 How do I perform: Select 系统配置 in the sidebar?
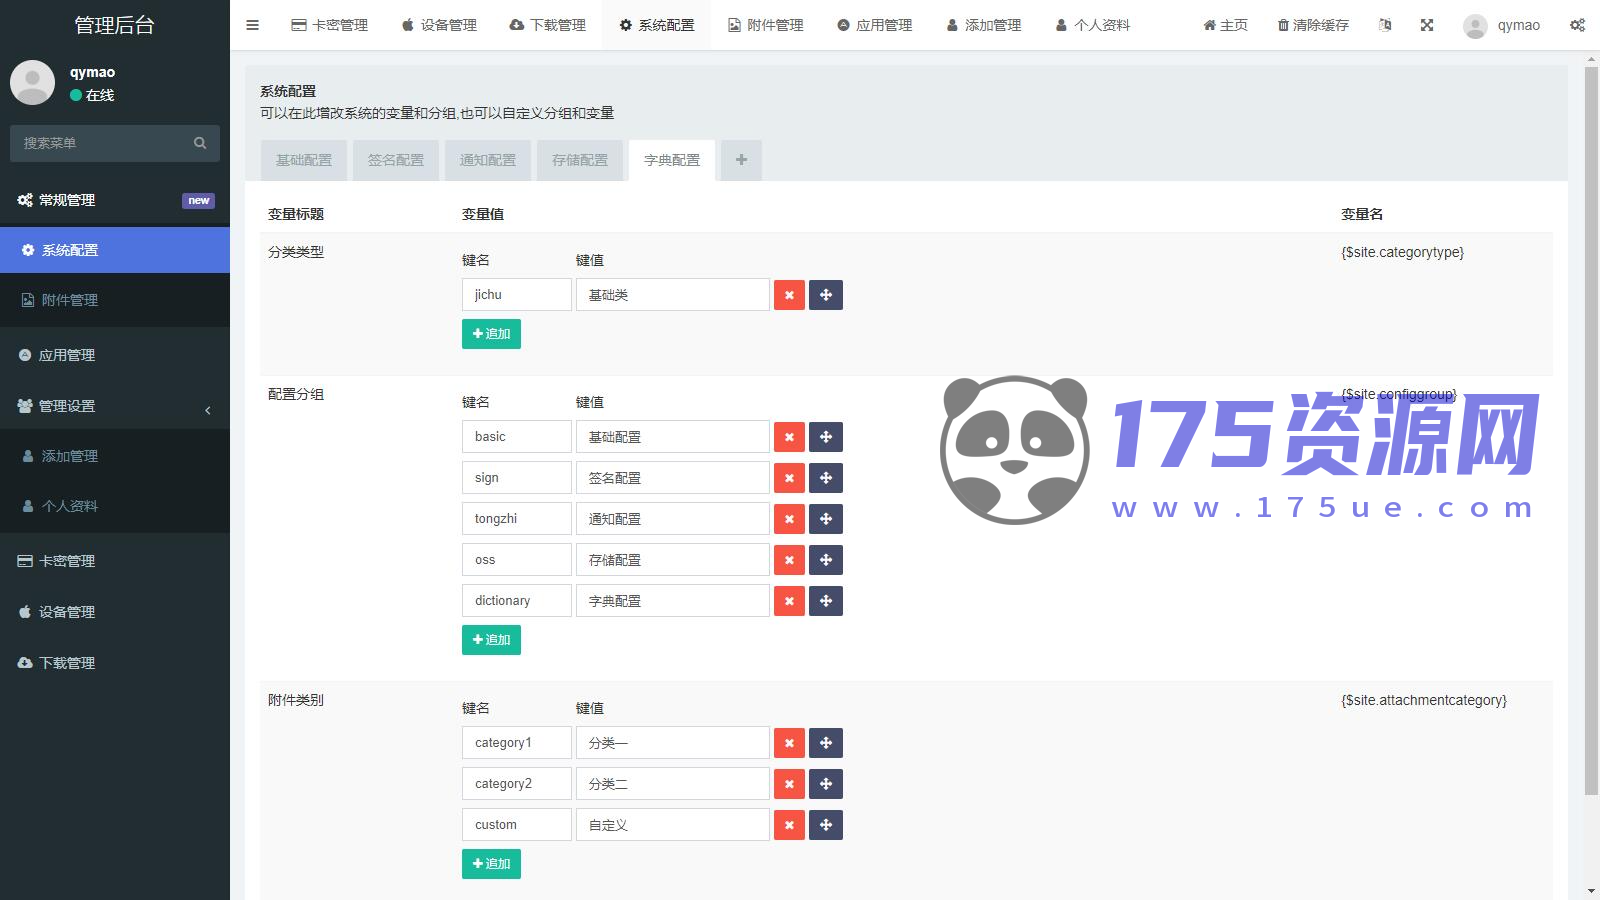pos(115,250)
